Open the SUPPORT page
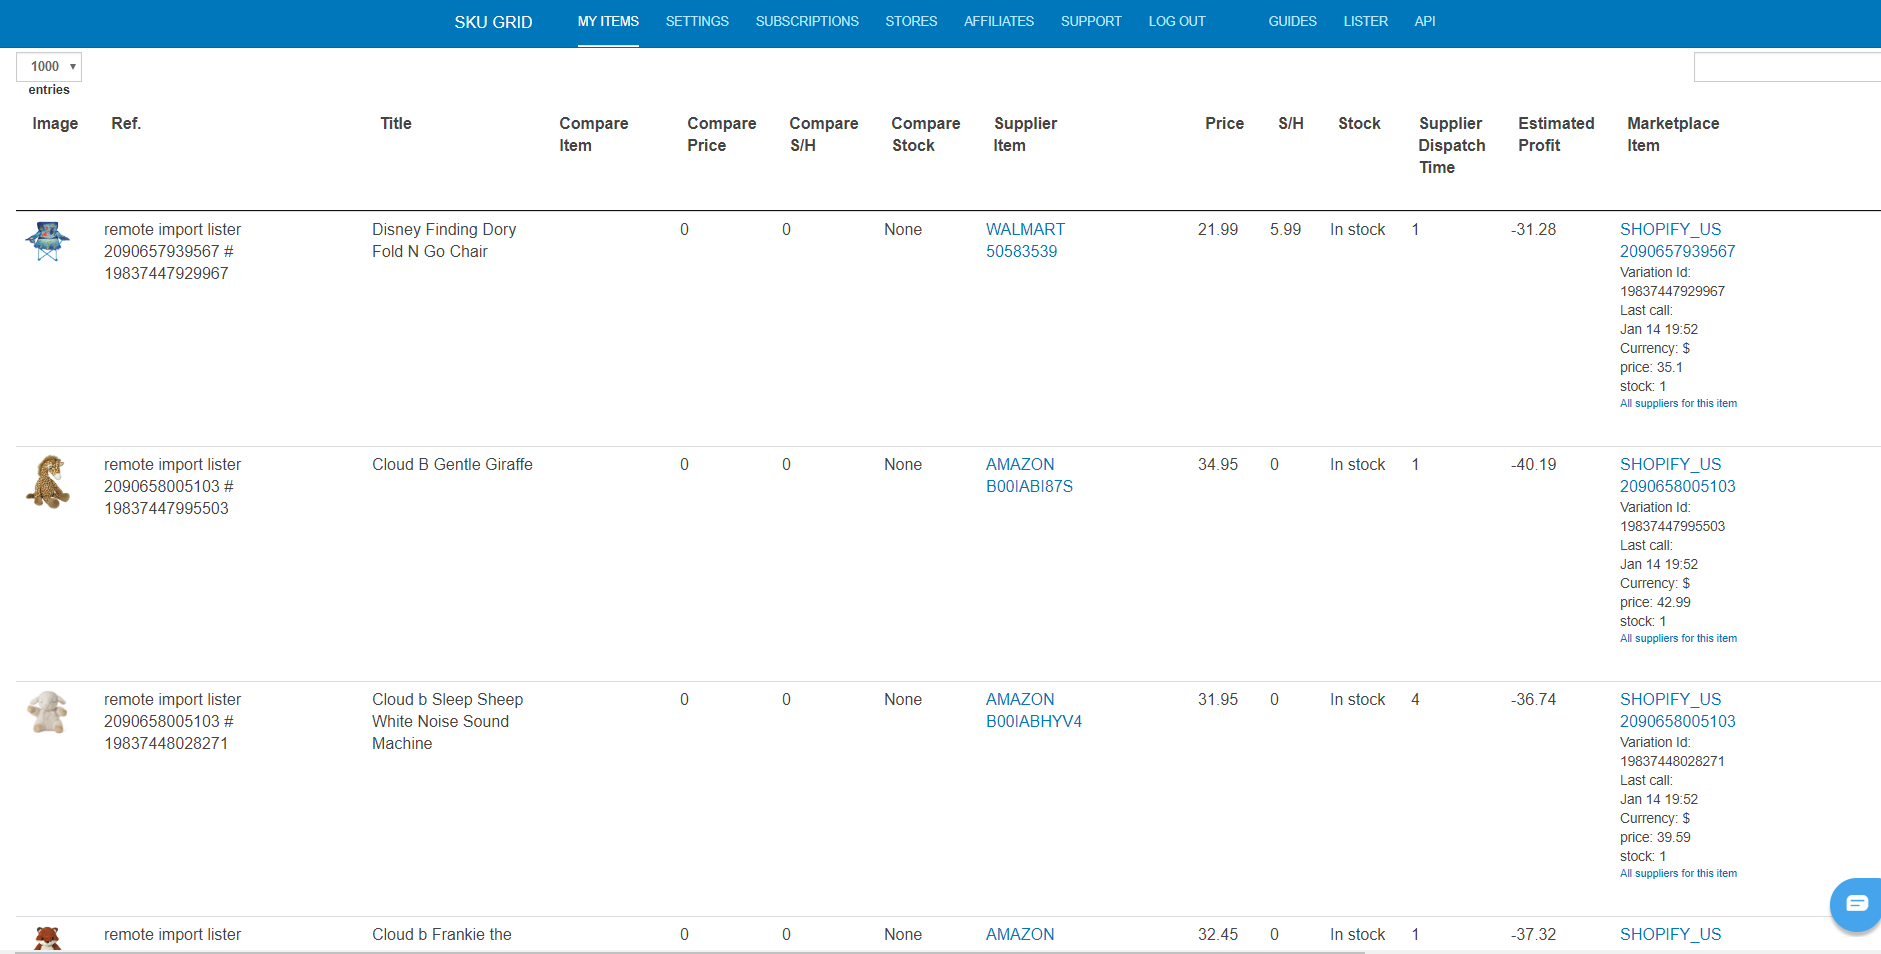Image resolution: width=1881 pixels, height=954 pixels. point(1091,21)
